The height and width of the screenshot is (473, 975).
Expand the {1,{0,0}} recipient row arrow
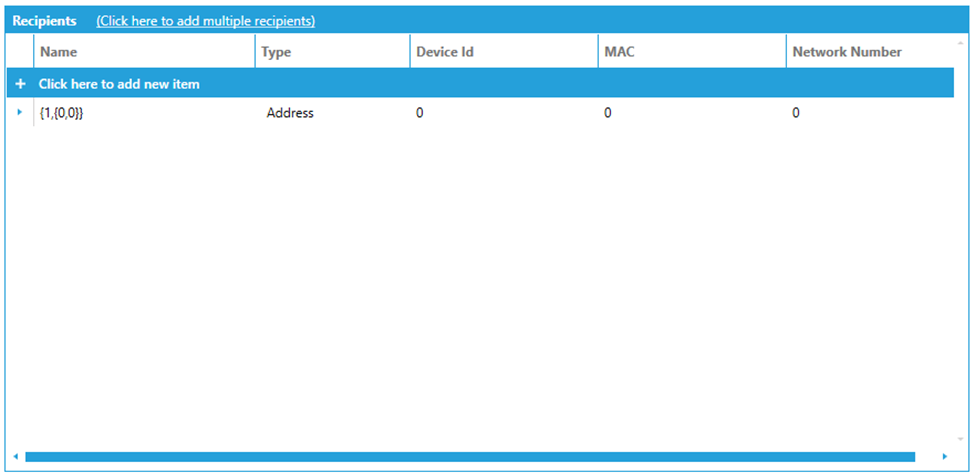[20, 113]
